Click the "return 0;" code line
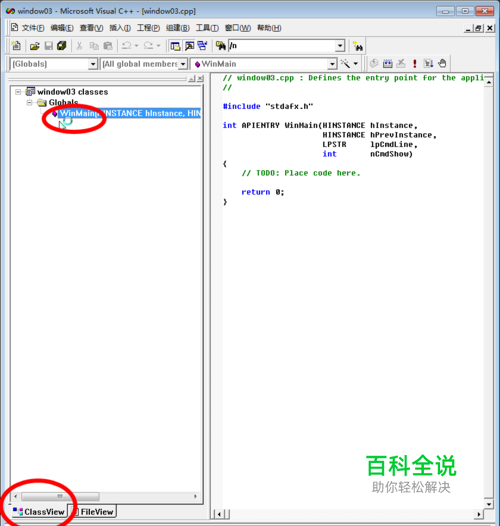 tap(263, 192)
